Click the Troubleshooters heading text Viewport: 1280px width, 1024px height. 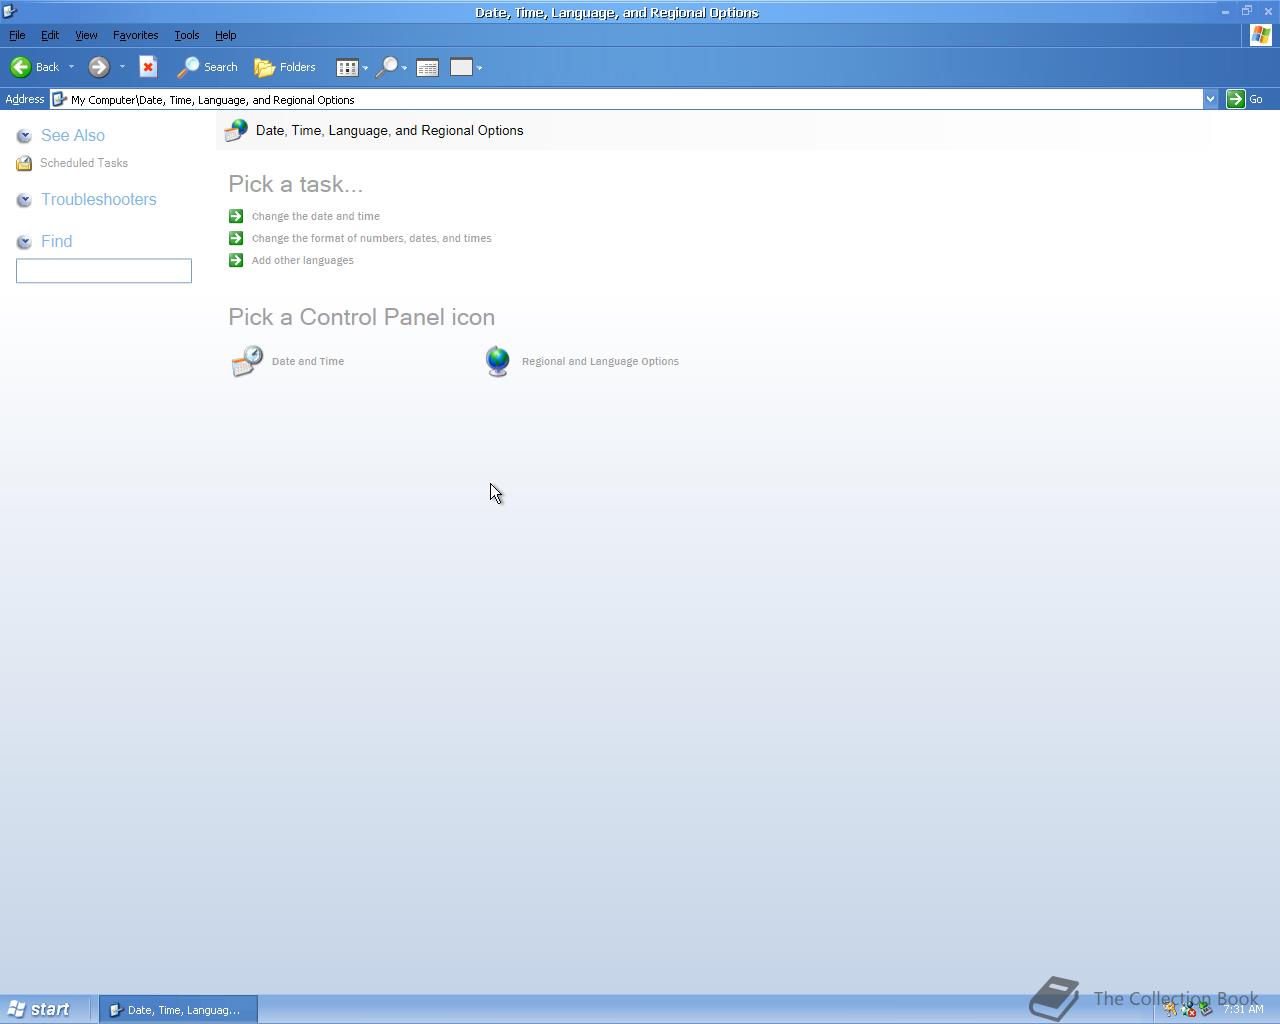point(99,200)
